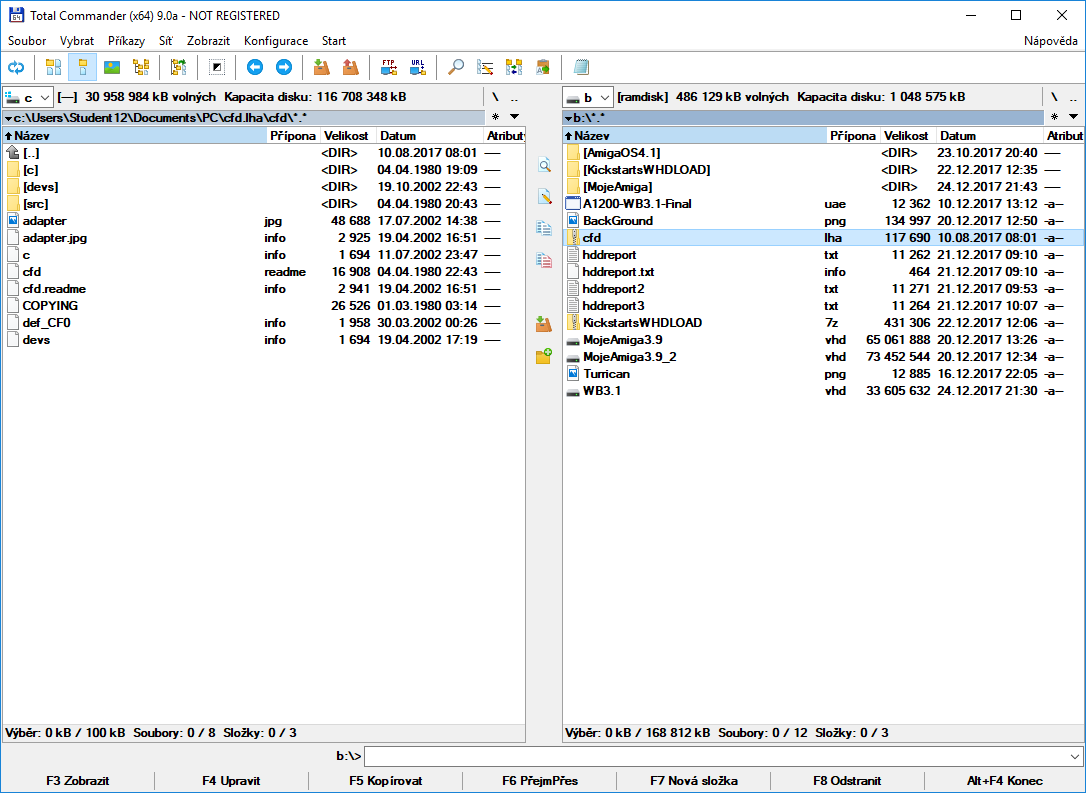1086x793 pixels.
Task: Go forward with the blue right arrow
Action: click(x=284, y=67)
